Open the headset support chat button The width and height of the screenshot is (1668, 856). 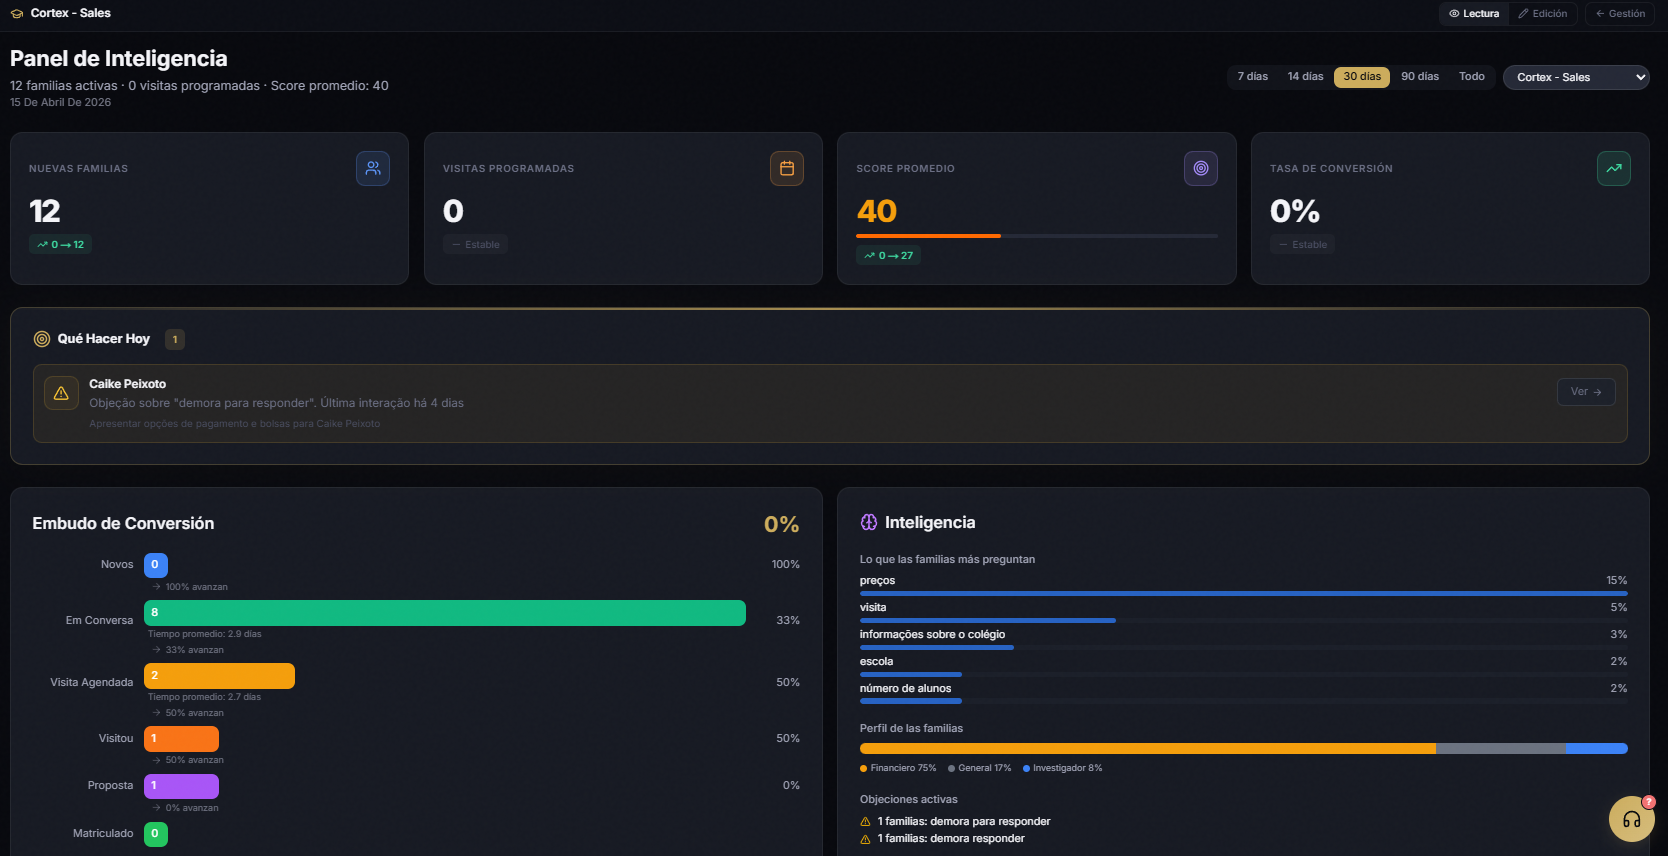point(1631,820)
